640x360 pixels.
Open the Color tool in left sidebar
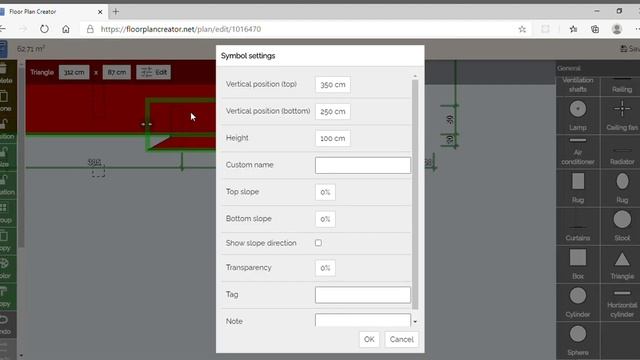tap(6, 269)
